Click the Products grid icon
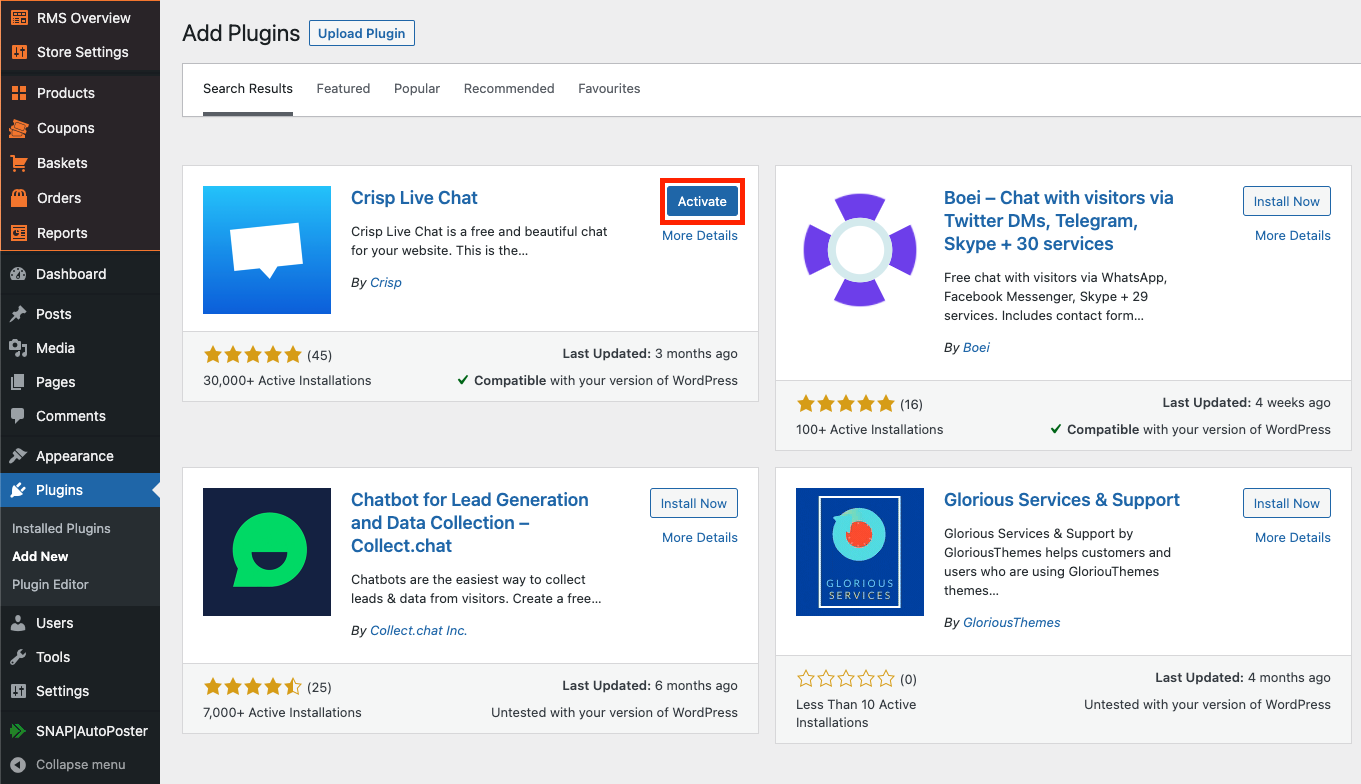Screen dimensions: 1361x784 click(19, 93)
